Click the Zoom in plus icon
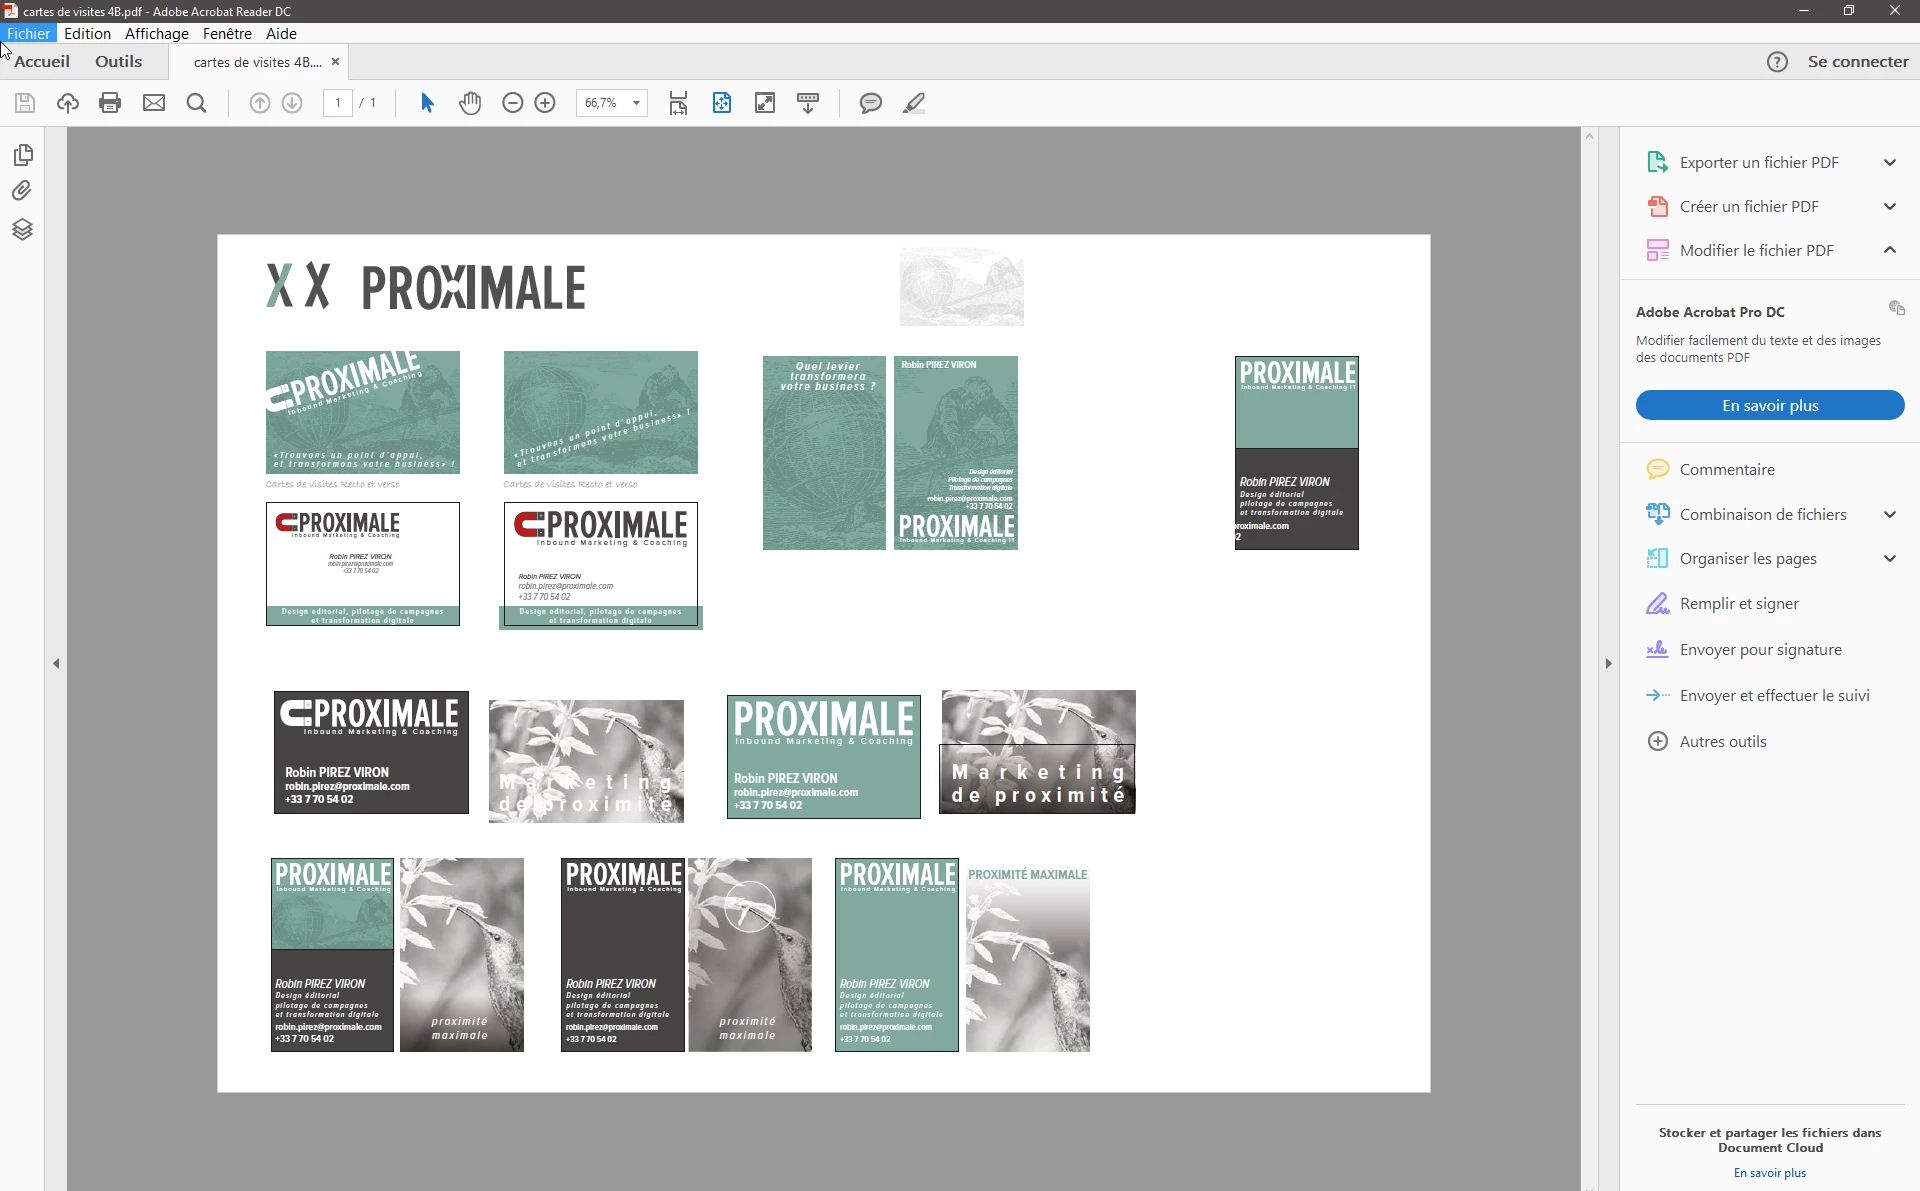Screen dimensions: 1920x1191 coord(545,103)
